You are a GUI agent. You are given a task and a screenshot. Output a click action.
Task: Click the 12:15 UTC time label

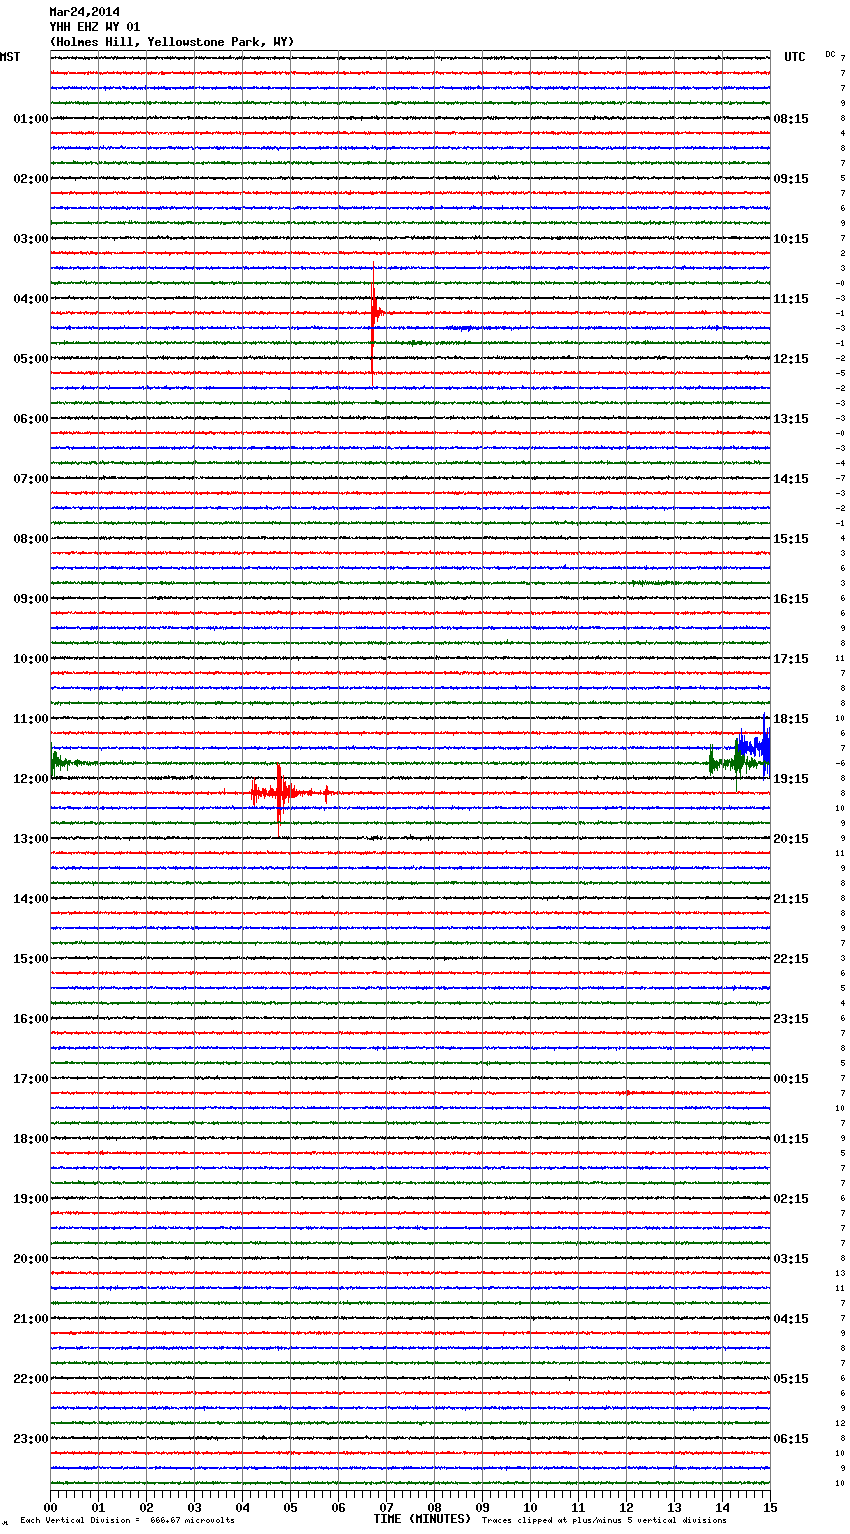coord(791,359)
